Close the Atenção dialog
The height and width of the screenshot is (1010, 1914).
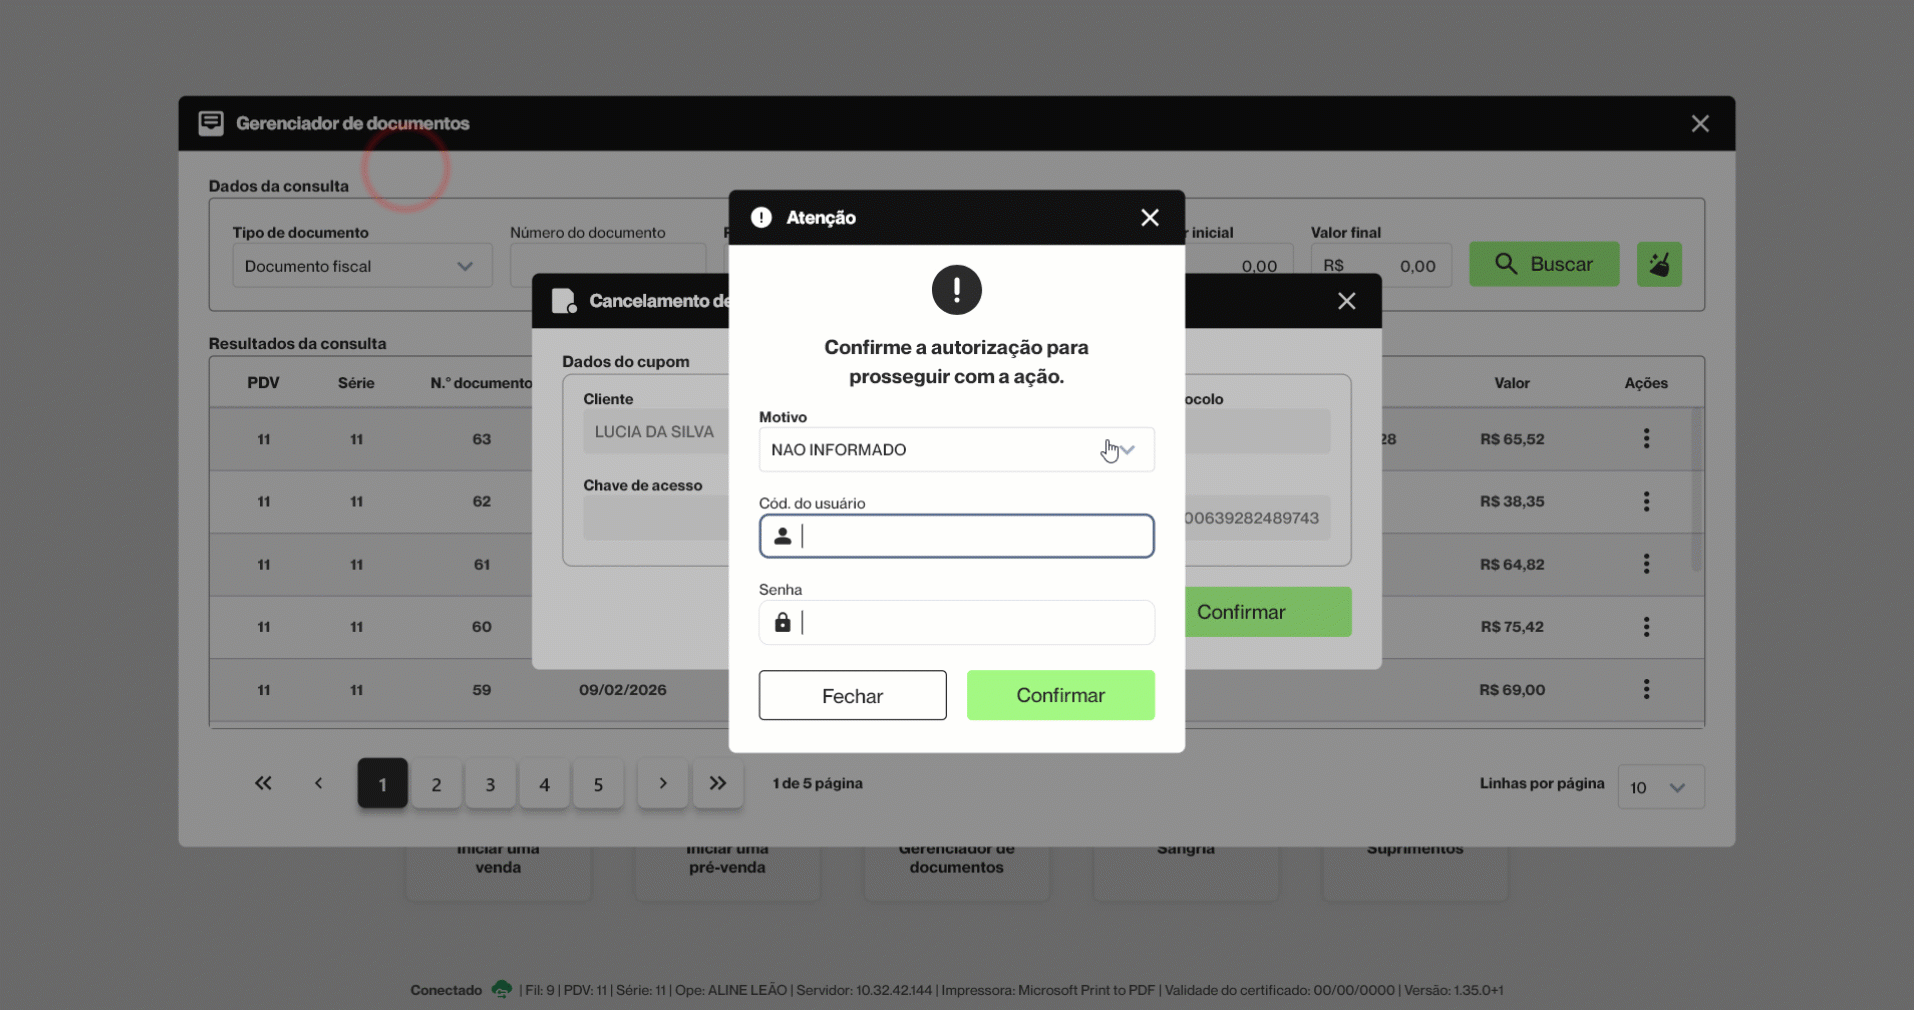(x=1150, y=218)
